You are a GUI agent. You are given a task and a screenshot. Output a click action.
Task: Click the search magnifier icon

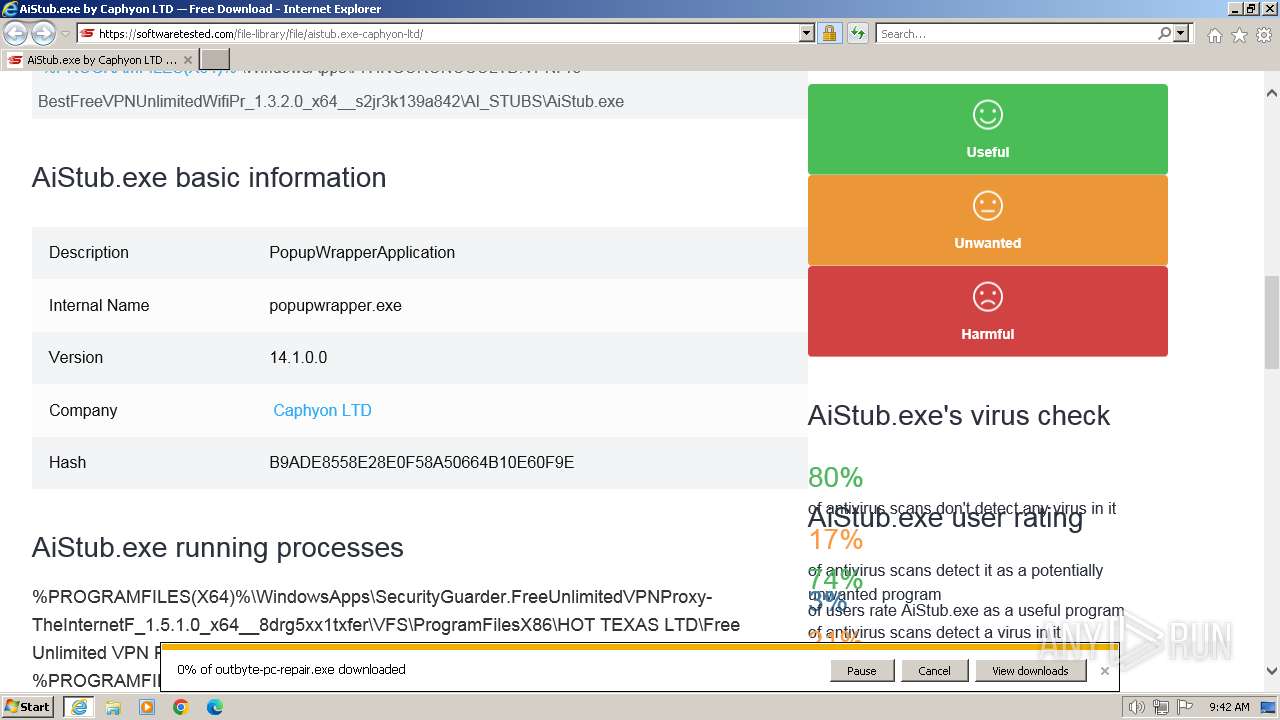pyautogui.click(x=1164, y=33)
